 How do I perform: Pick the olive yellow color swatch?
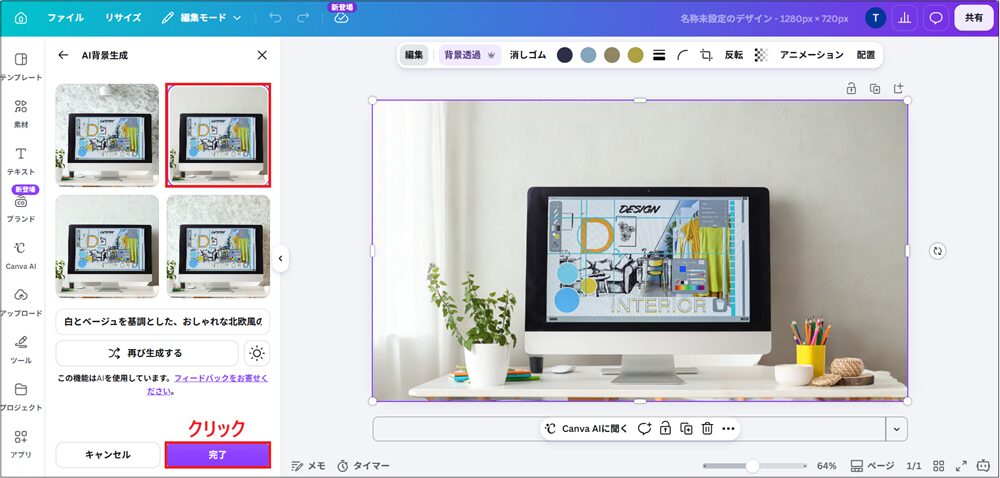tap(635, 55)
